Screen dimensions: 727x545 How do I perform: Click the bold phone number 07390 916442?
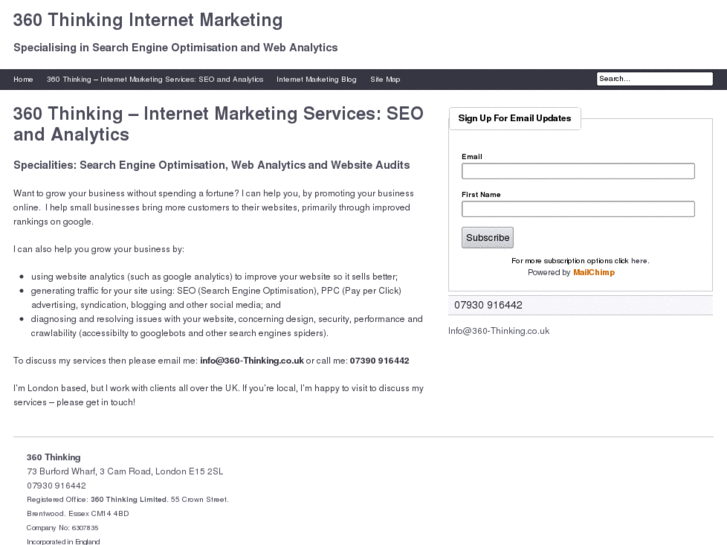379,360
